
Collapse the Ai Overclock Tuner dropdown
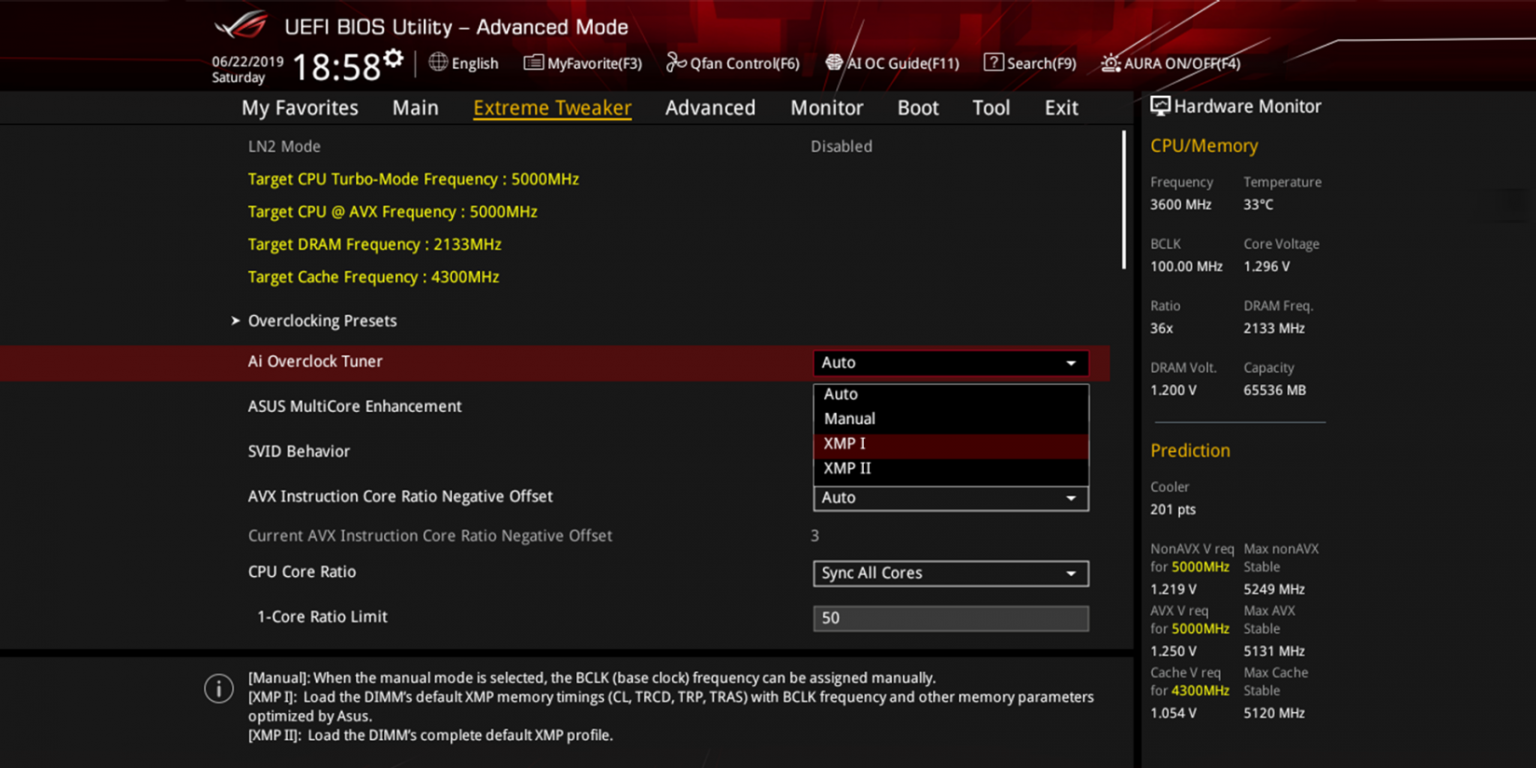[x=950, y=363]
